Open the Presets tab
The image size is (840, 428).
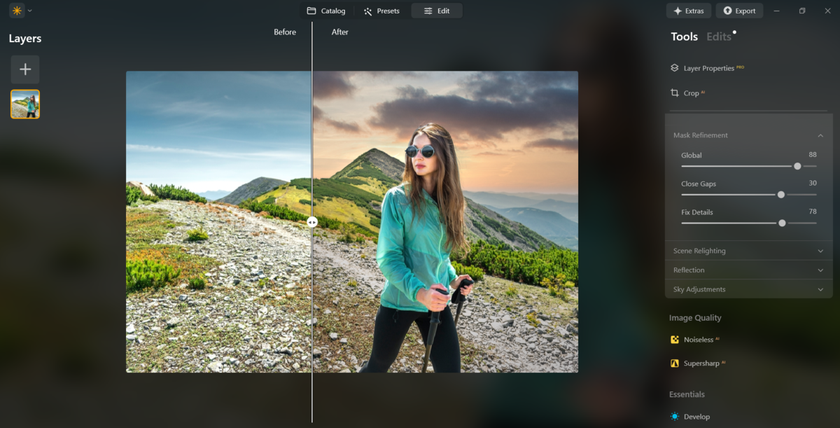click(381, 11)
